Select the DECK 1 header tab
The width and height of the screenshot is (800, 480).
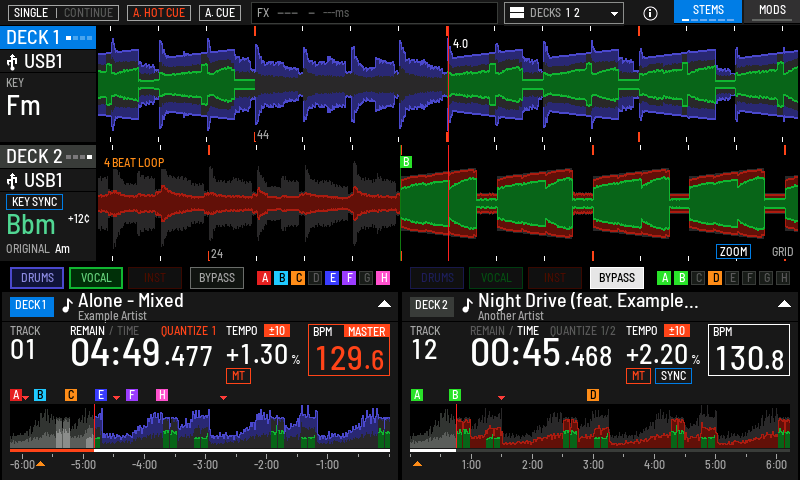[48, 38]
